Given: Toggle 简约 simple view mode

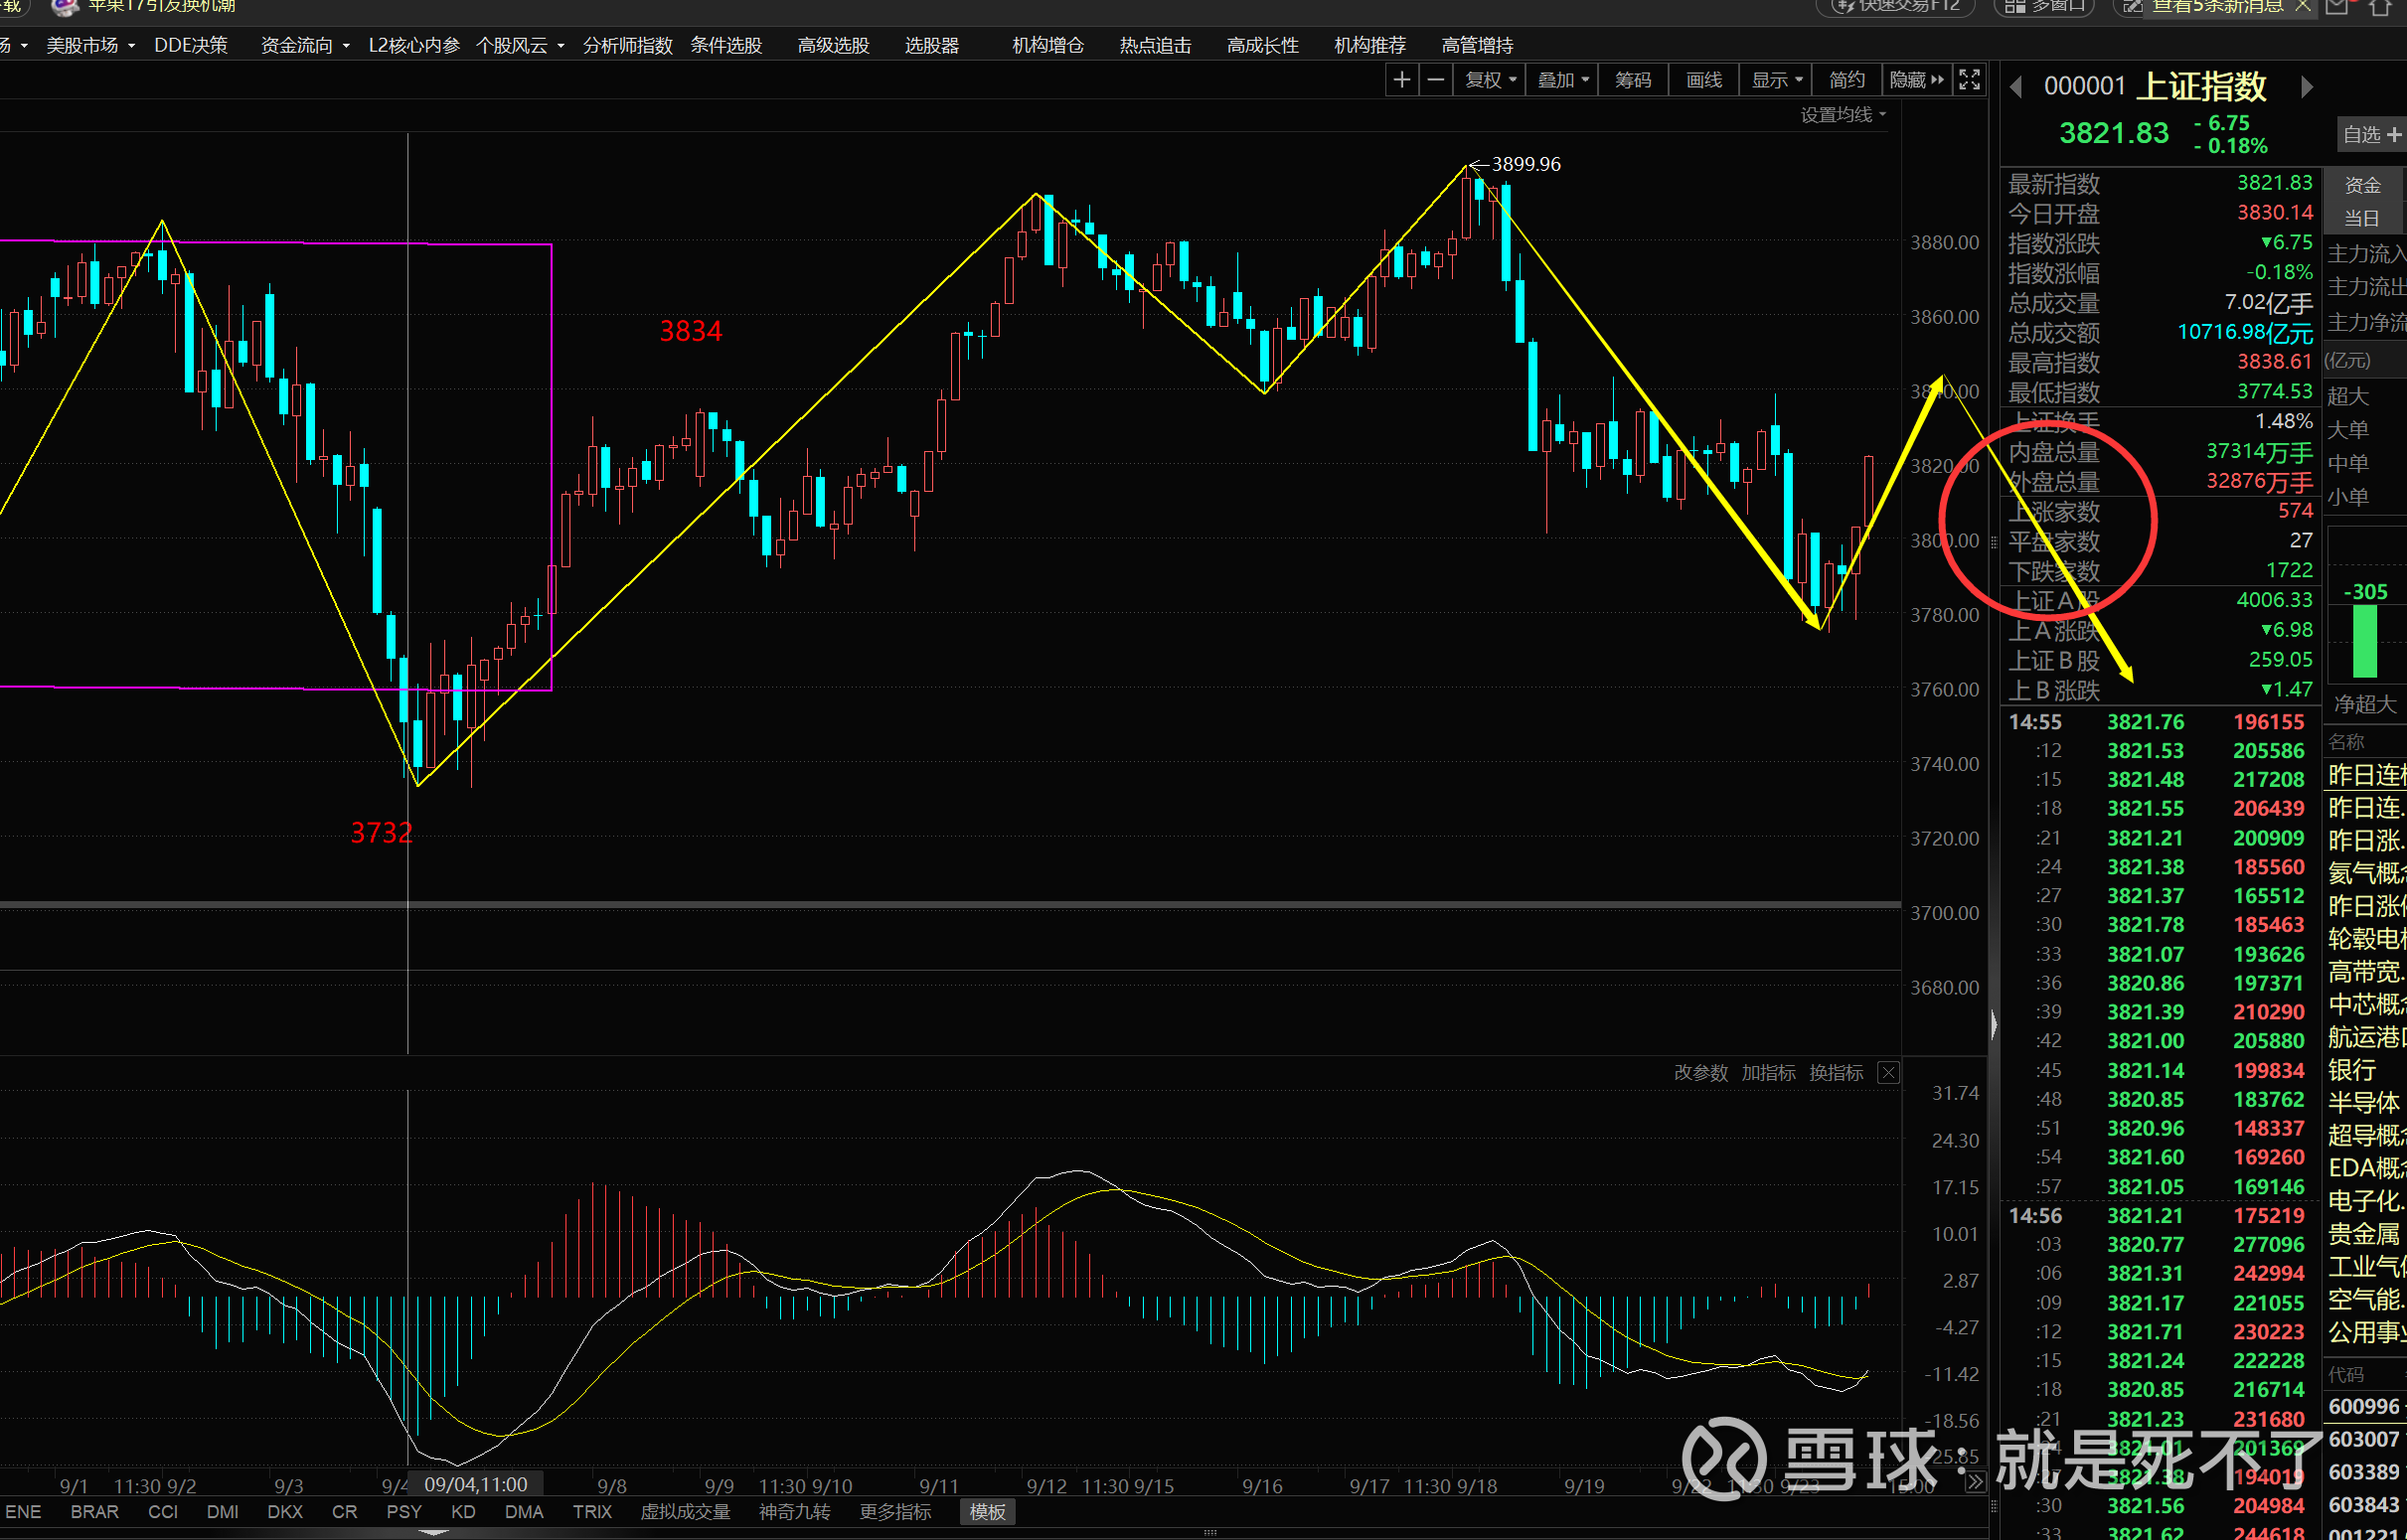Looking at the screenshot, I should click(x=1846, y=80).
